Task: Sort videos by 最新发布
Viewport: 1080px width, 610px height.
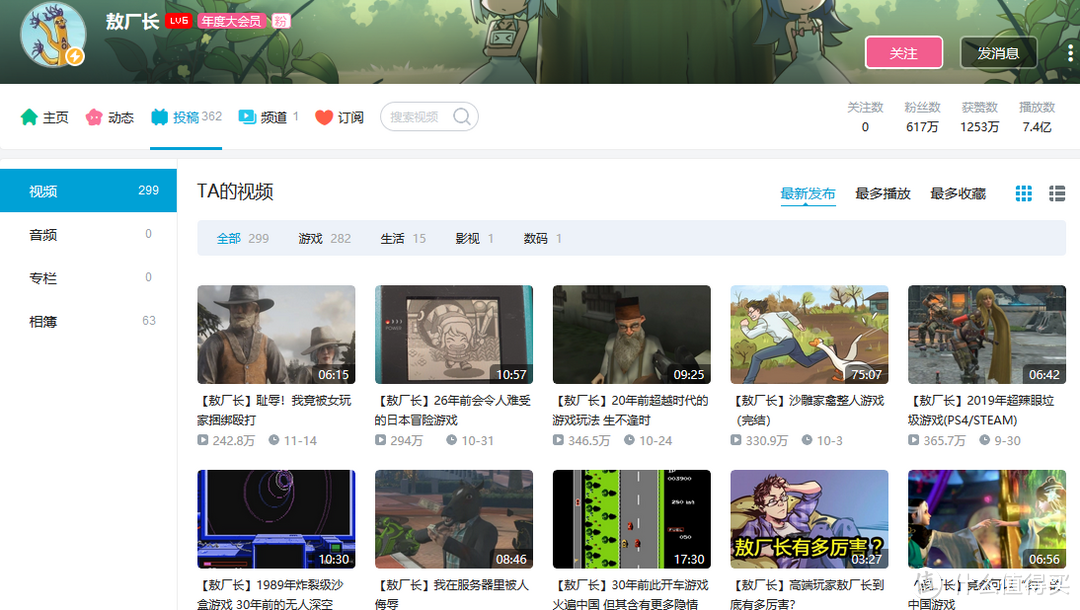Action: click(807, 193)
